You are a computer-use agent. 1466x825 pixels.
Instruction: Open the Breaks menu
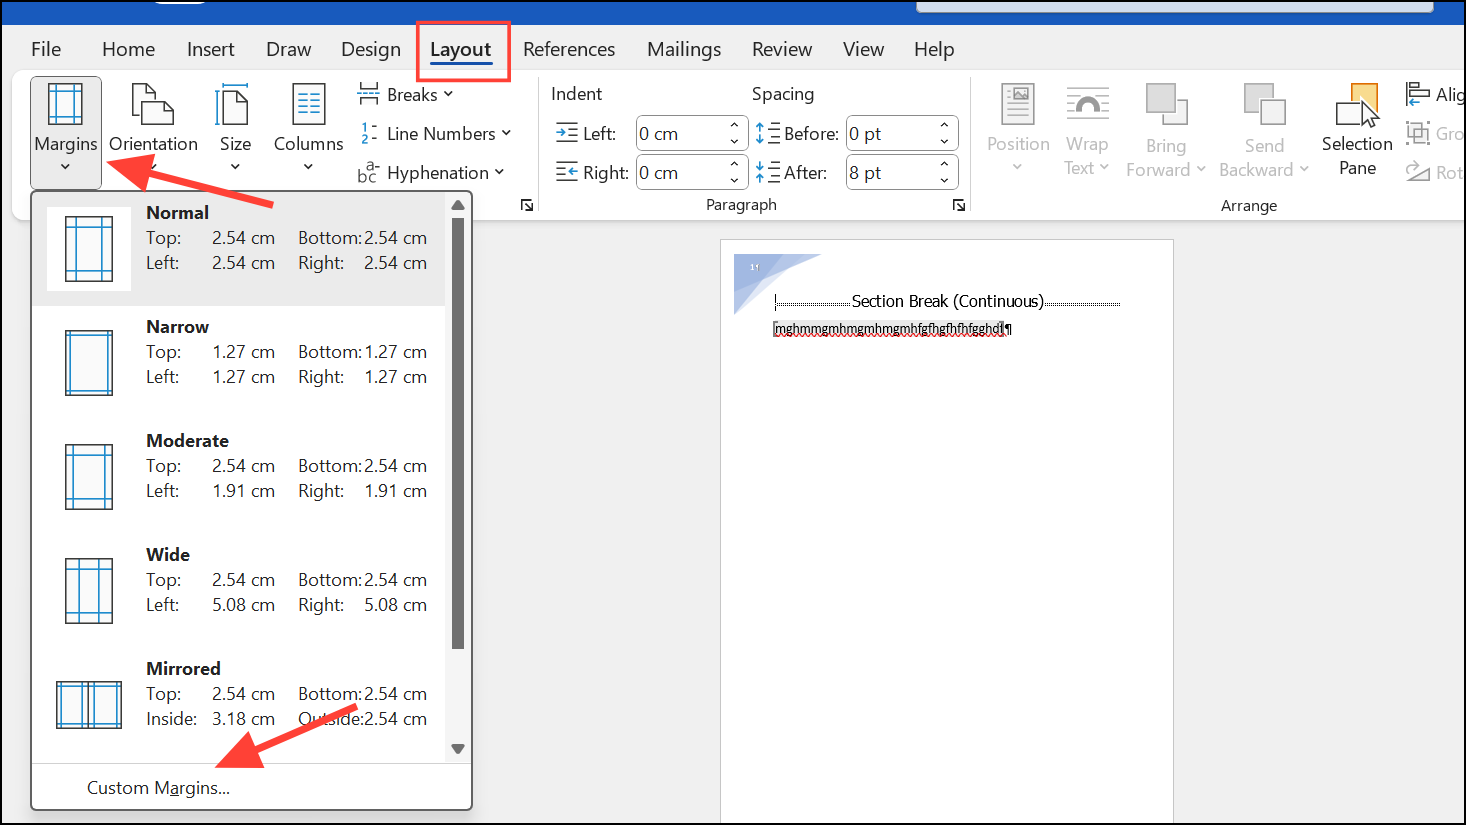pos(405,93)
